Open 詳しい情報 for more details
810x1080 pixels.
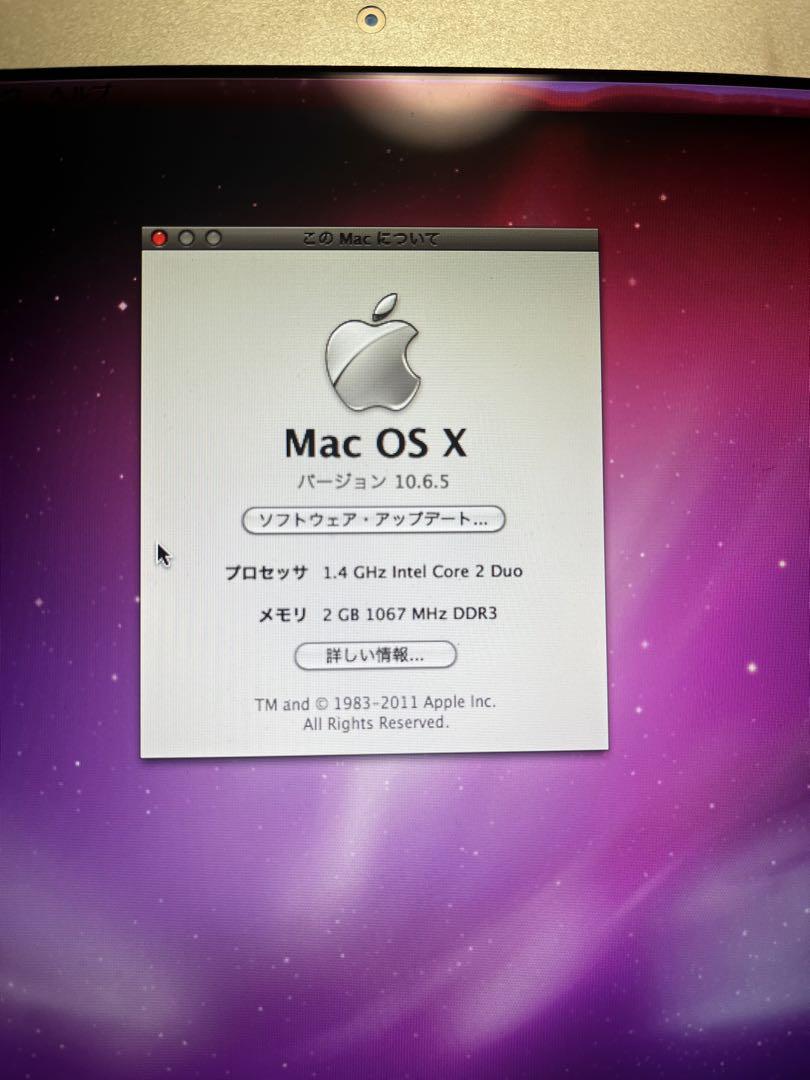click(x=375, y=655)
